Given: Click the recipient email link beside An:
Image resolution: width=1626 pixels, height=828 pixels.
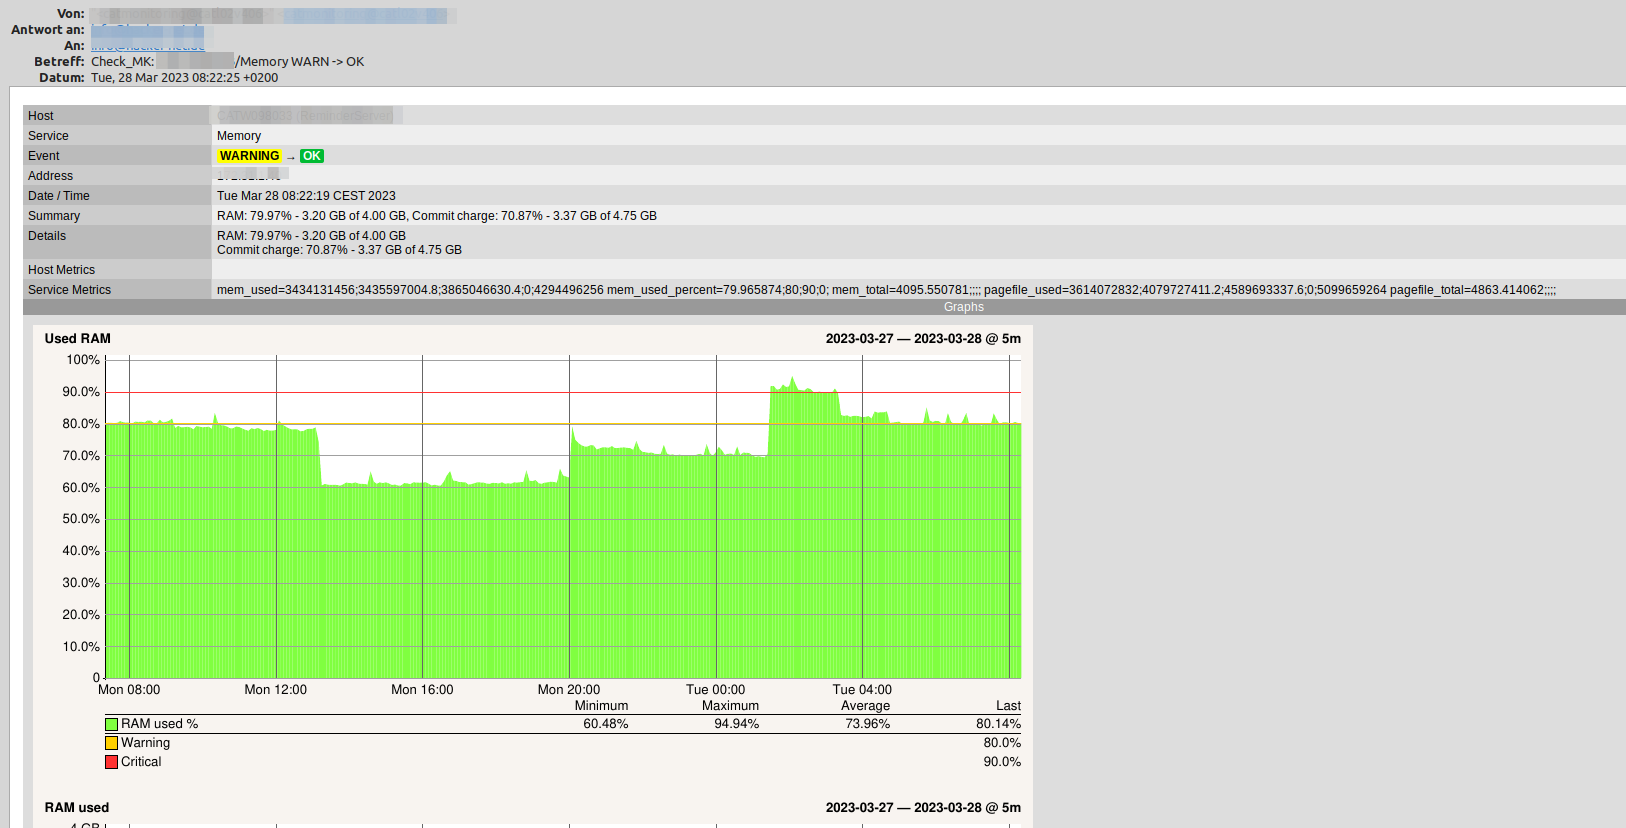Looking at the screenshot, I should (148, 46).
